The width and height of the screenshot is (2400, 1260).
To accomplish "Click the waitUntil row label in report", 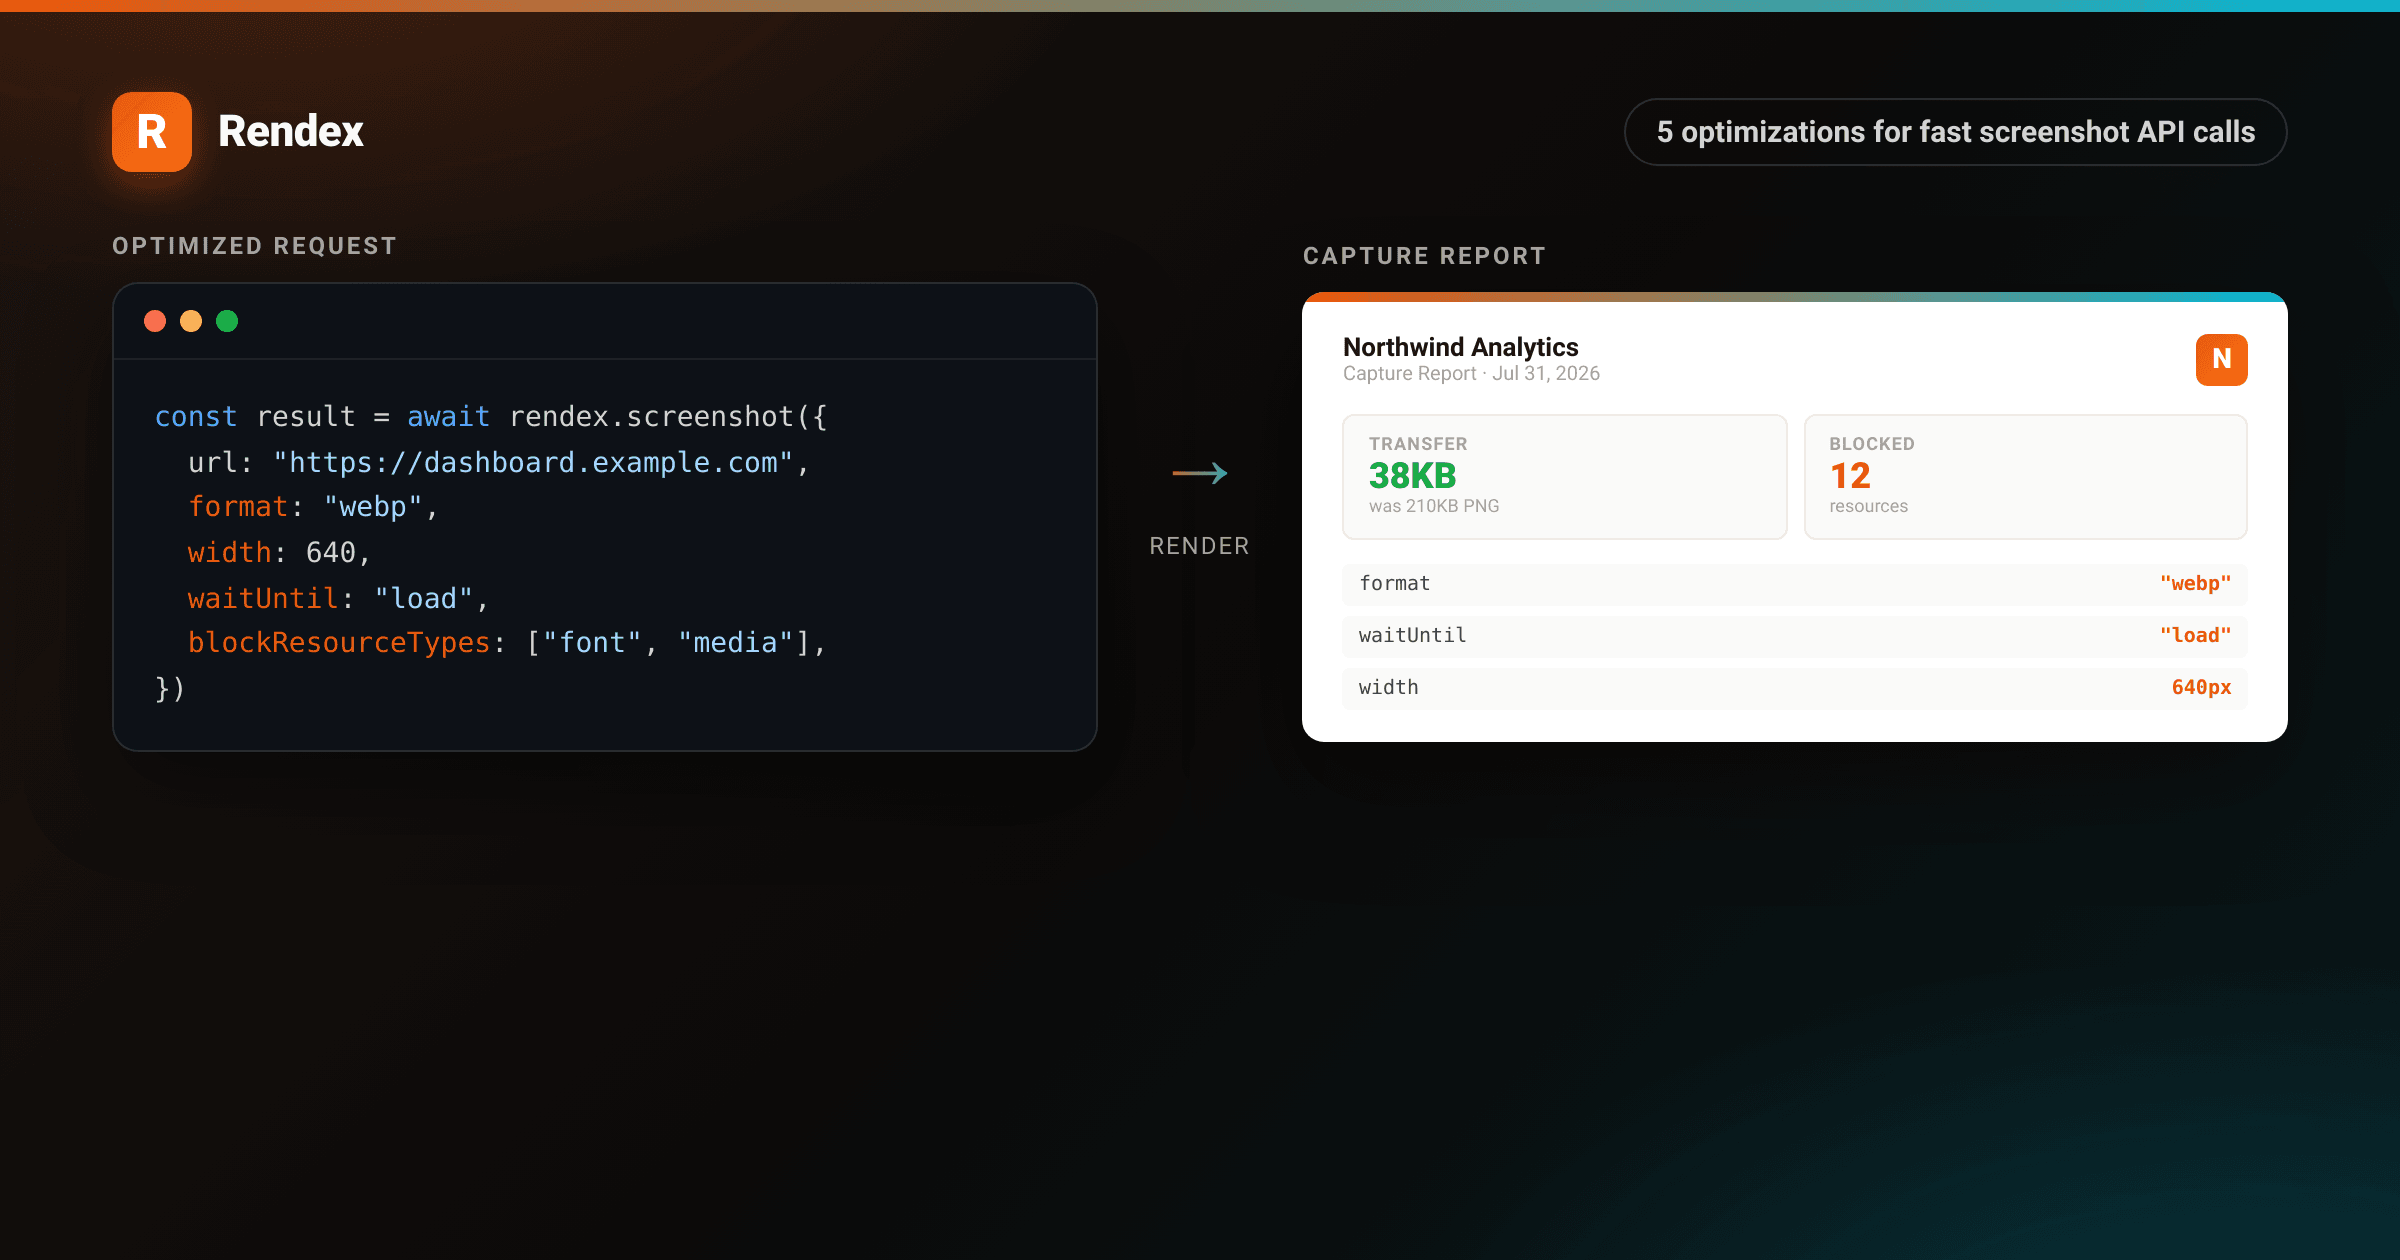I will [1412, 635].
